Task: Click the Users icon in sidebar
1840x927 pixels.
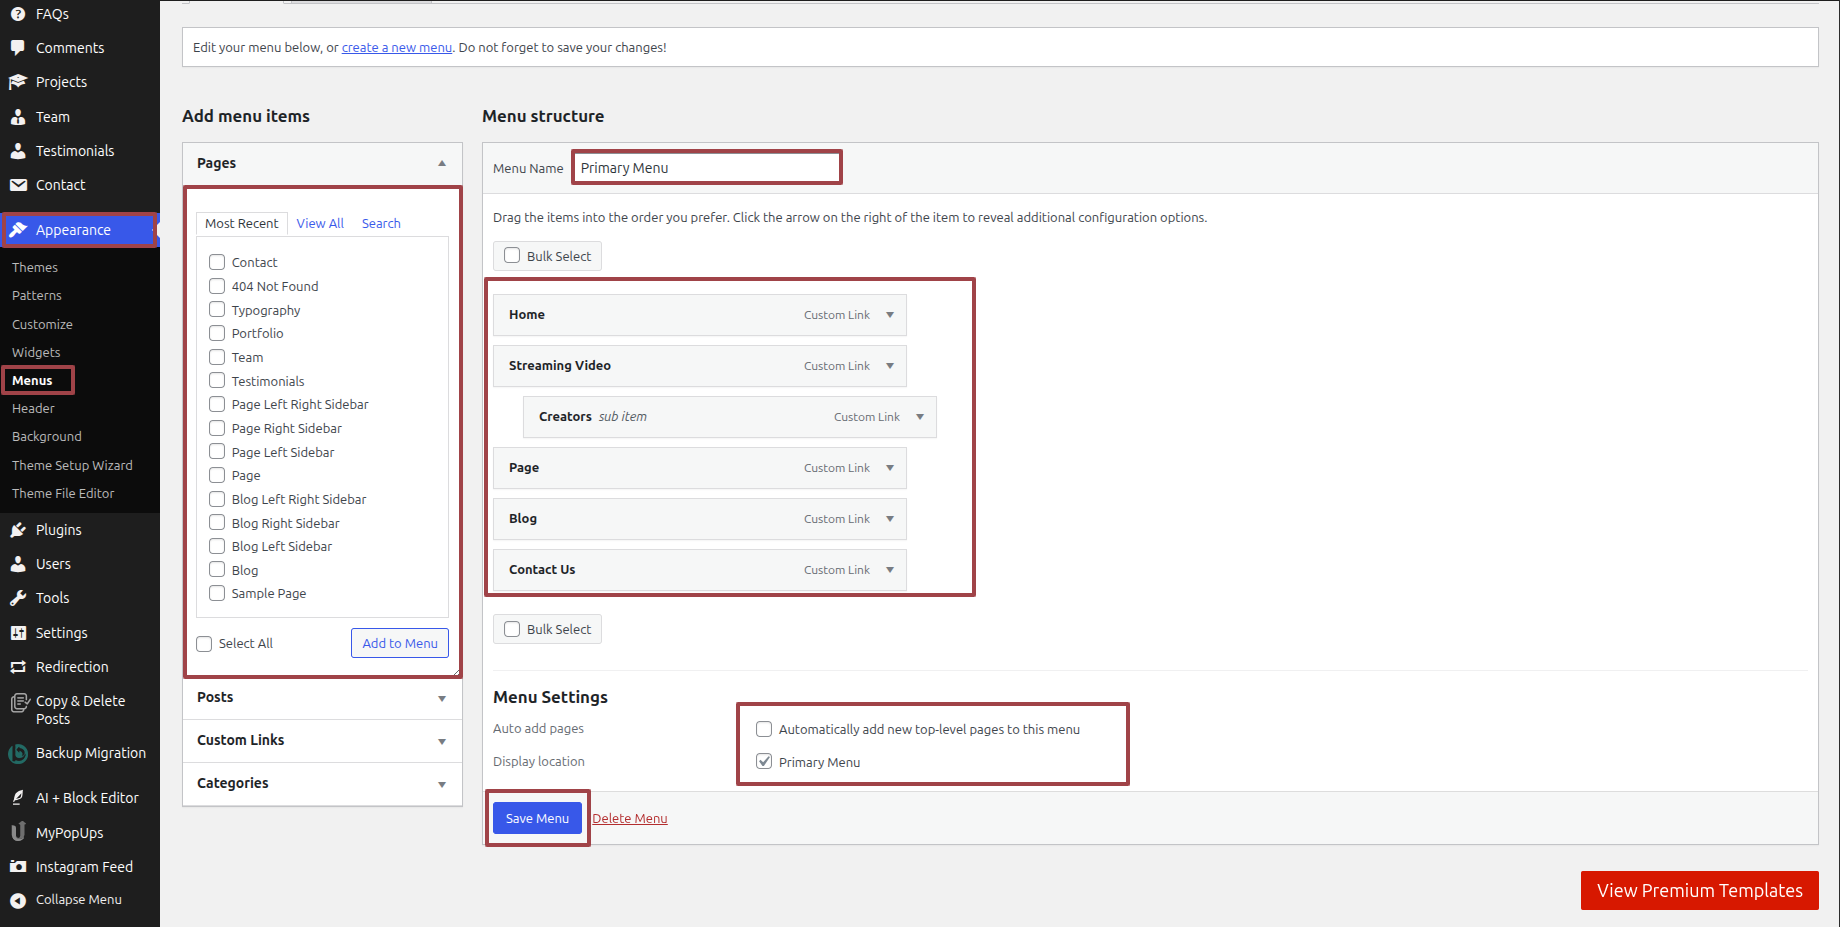Action: [x=18, y=564]
